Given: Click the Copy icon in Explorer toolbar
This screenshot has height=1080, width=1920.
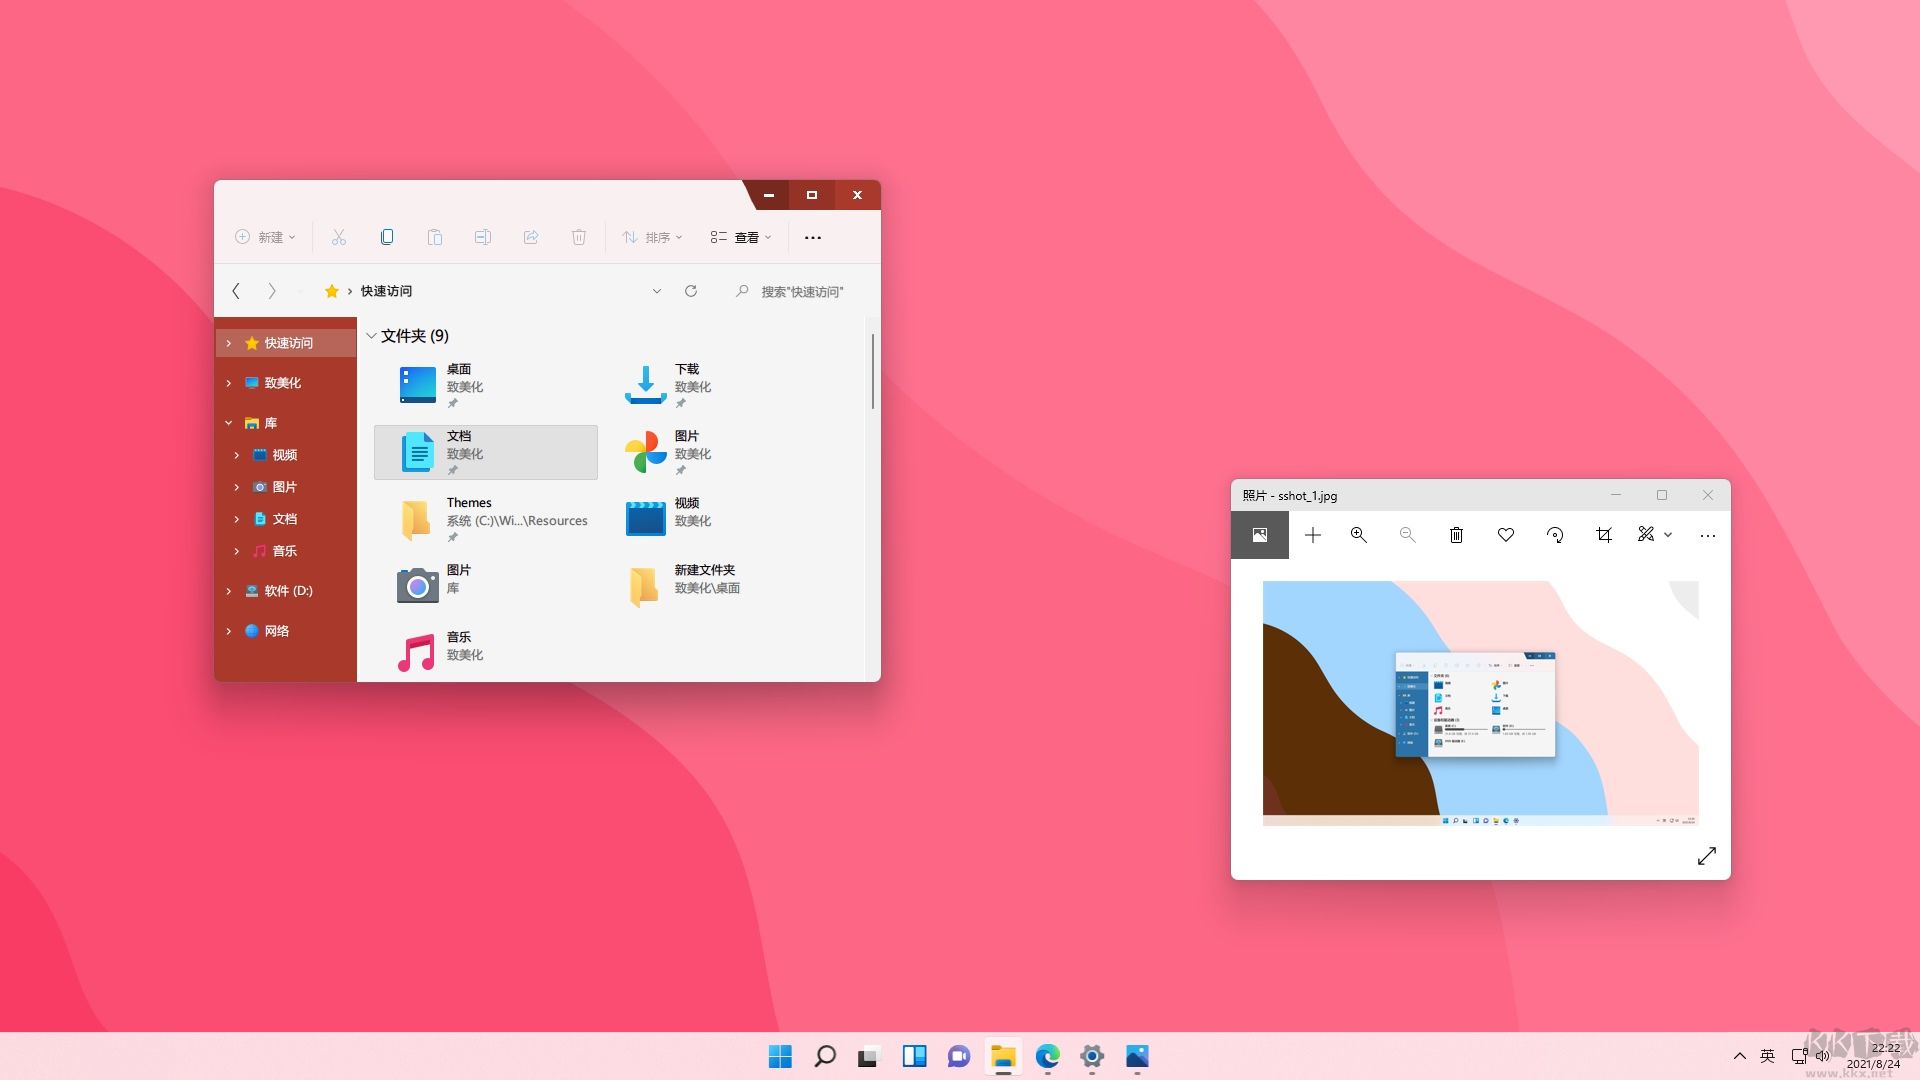Looking at the screenshot, I should tap(387, 237).
